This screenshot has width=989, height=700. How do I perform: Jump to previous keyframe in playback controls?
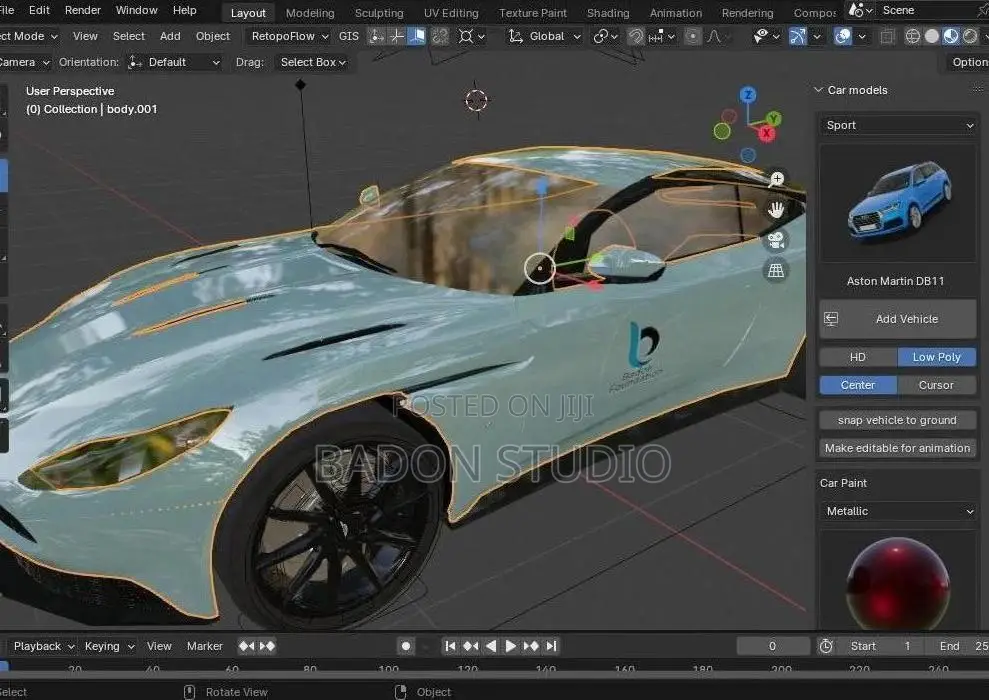(471, 646)
